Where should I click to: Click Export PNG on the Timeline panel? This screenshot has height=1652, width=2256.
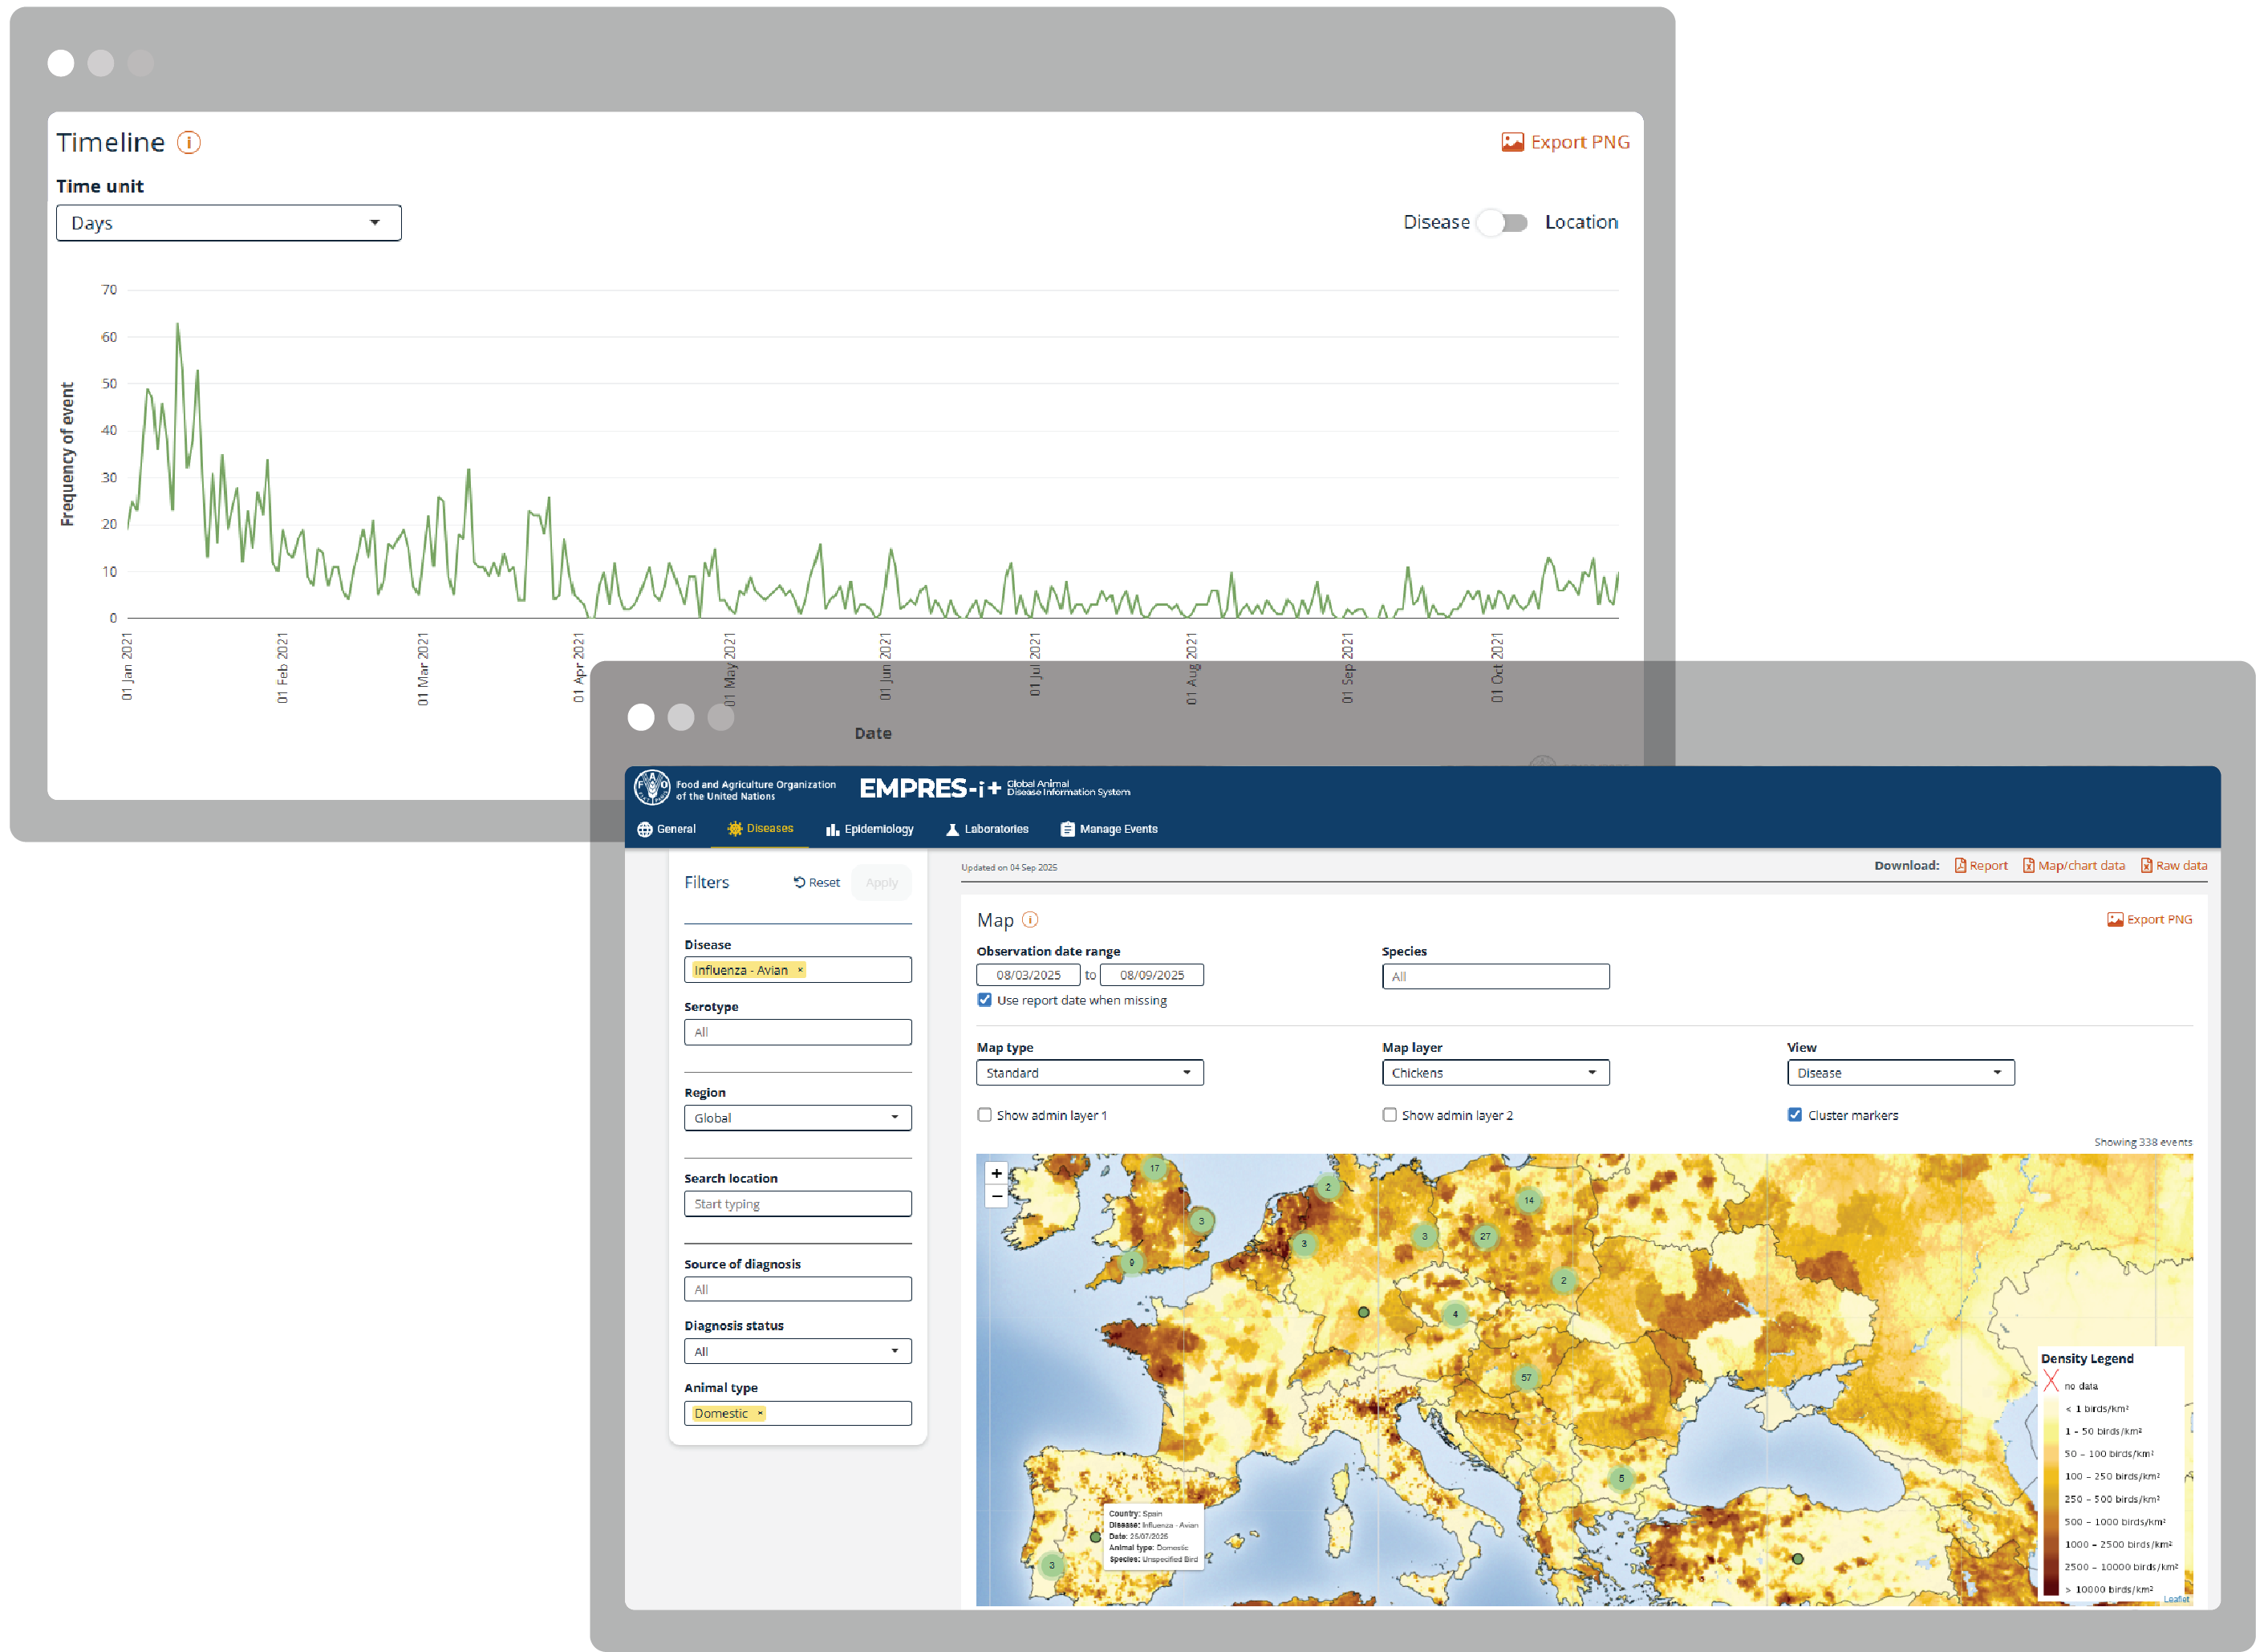point(1565,142)
